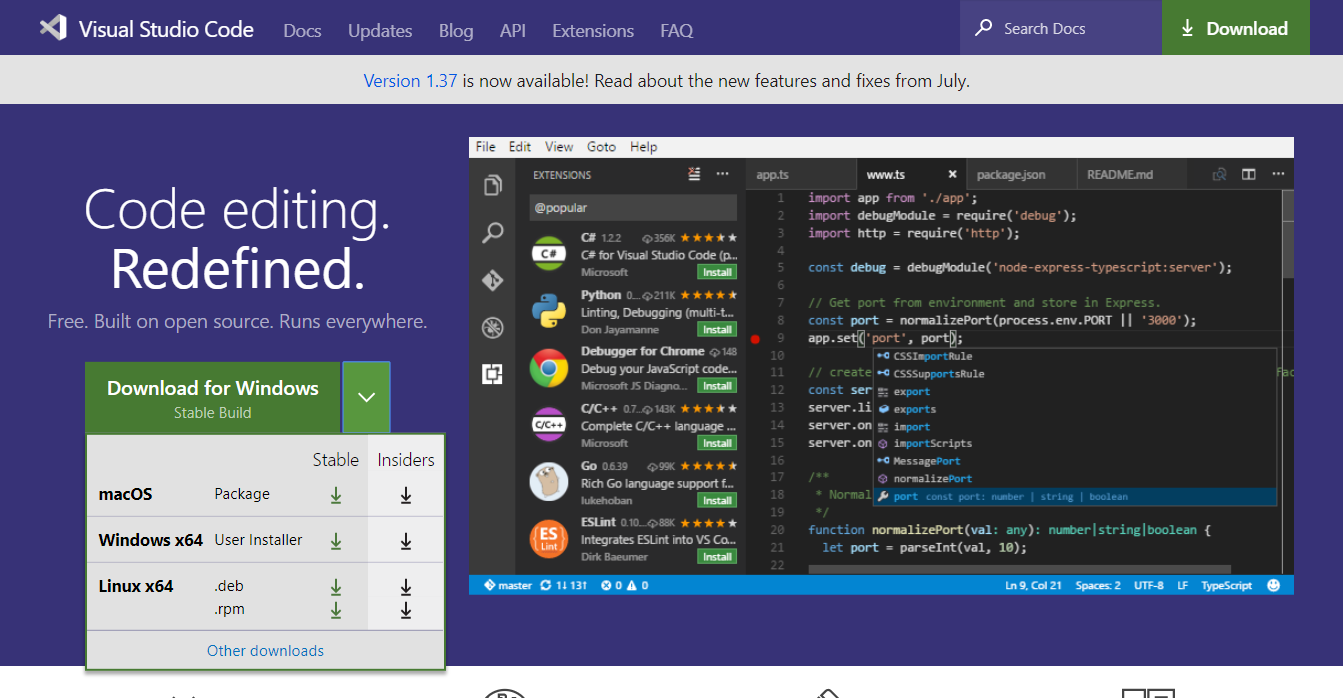This screenshot has height=698, width=1343.
Task: Download macOS Stable package arrow
Action: (336, 494)
